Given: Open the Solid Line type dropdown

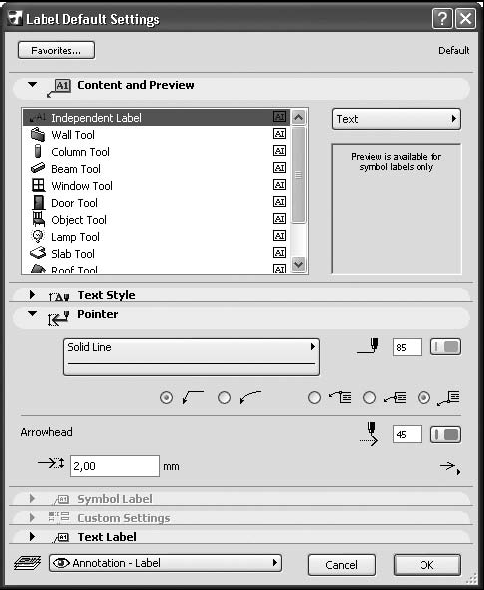Looking at the screenshot, I should [x=191, y=356].
